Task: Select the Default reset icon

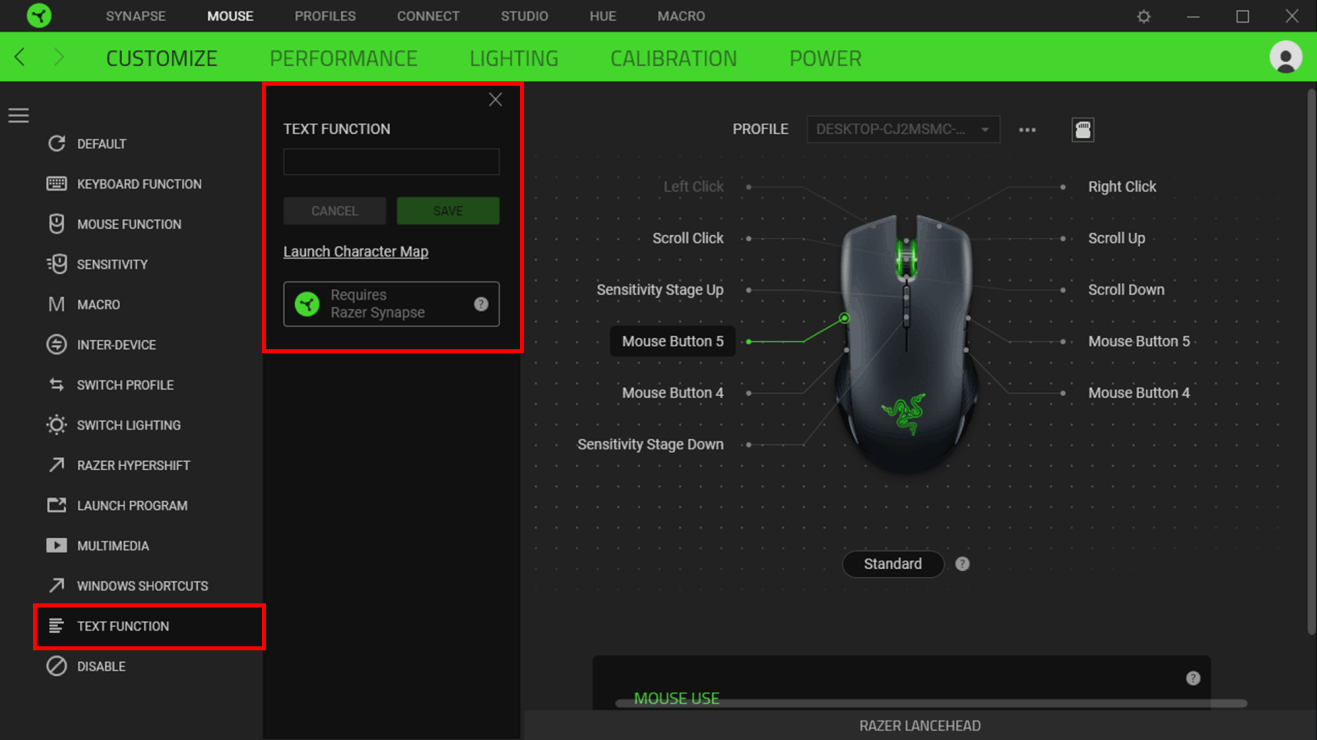Action: (56, 144)
